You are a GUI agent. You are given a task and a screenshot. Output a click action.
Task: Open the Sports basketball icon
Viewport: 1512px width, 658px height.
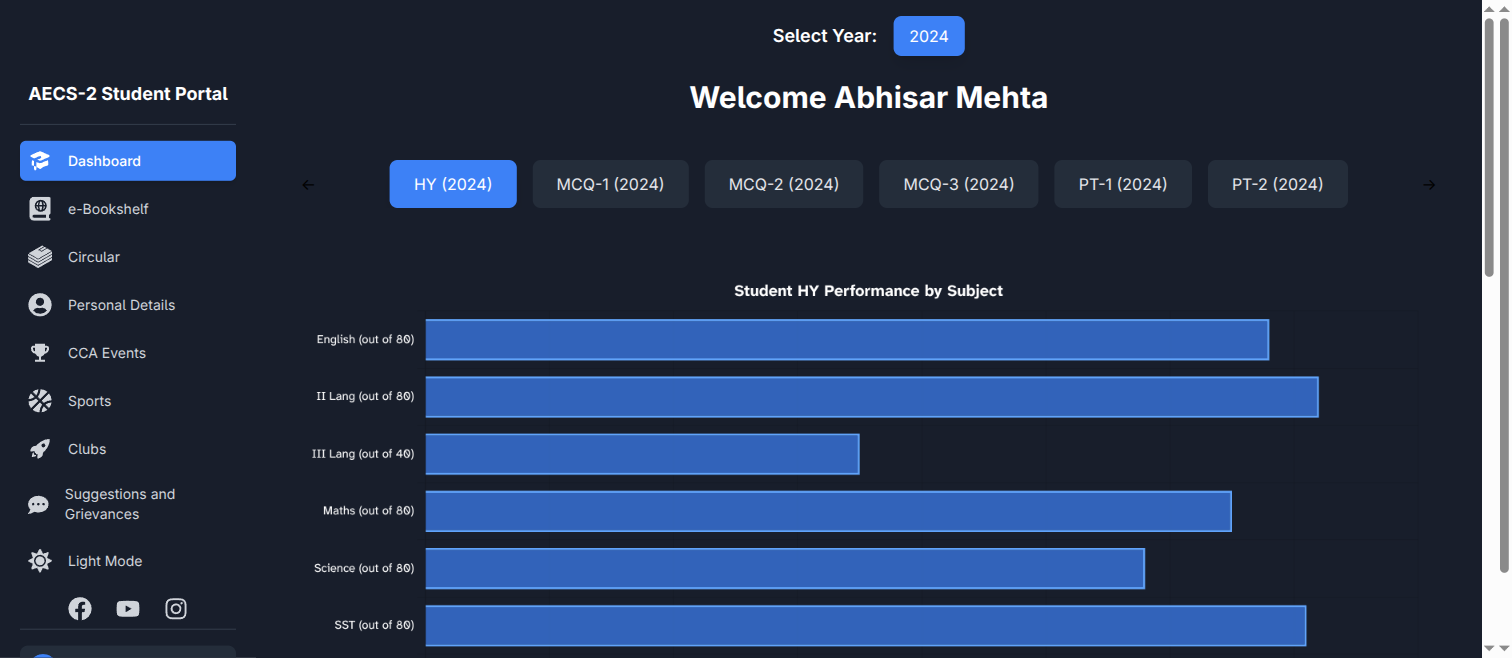point(40,401)
